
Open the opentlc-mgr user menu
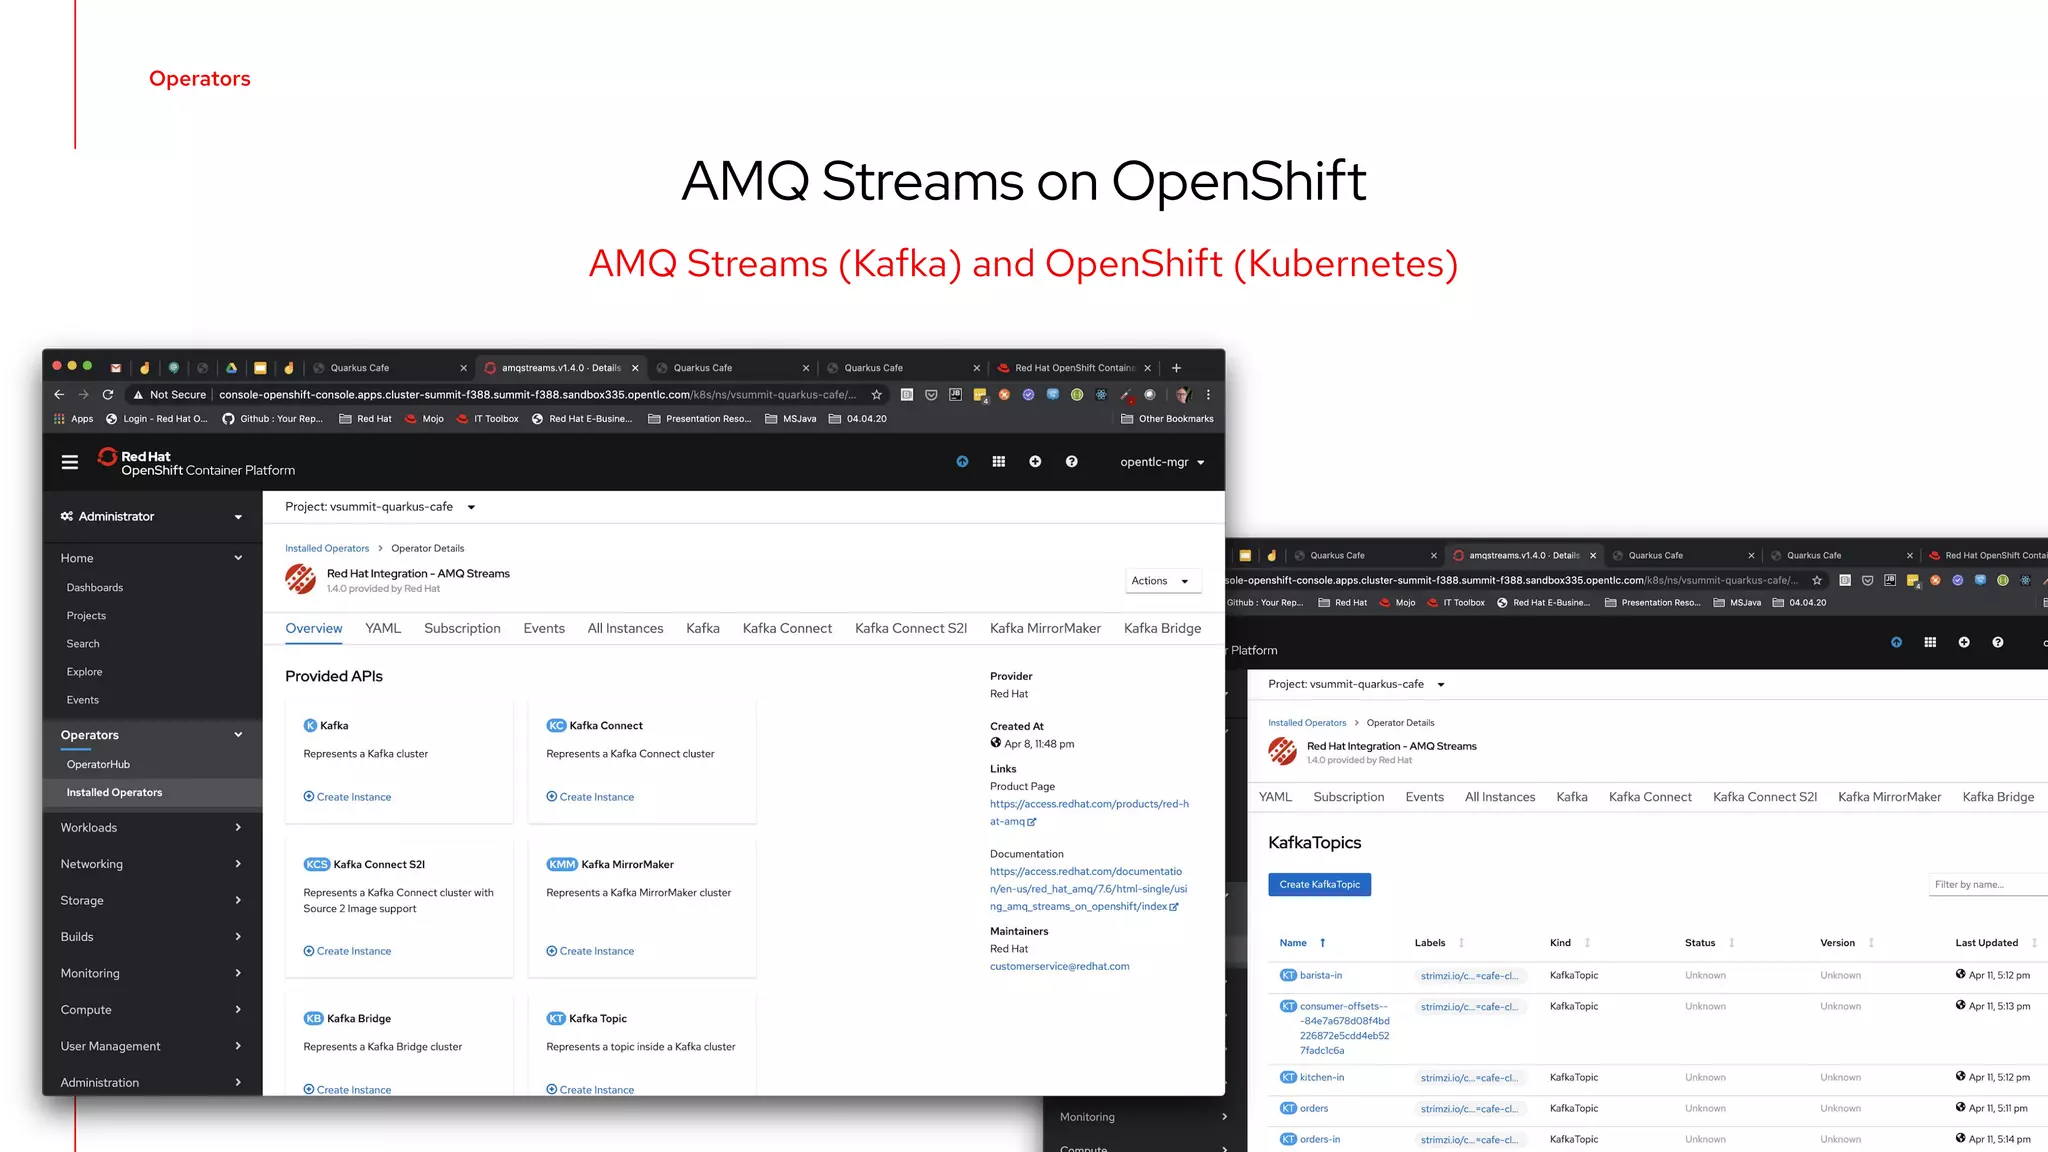1162,462
